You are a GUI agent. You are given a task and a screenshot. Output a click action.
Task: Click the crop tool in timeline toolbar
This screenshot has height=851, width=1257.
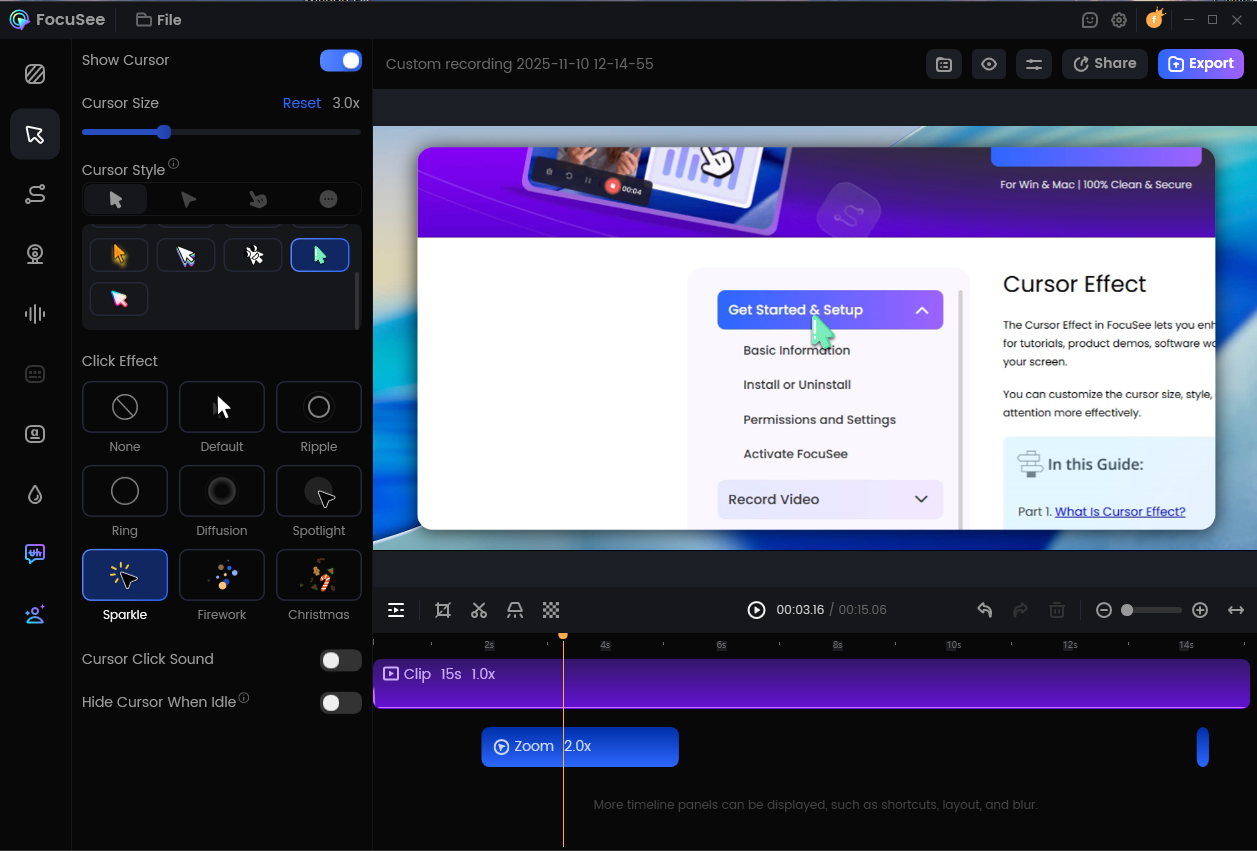click(x=443, y=610)
